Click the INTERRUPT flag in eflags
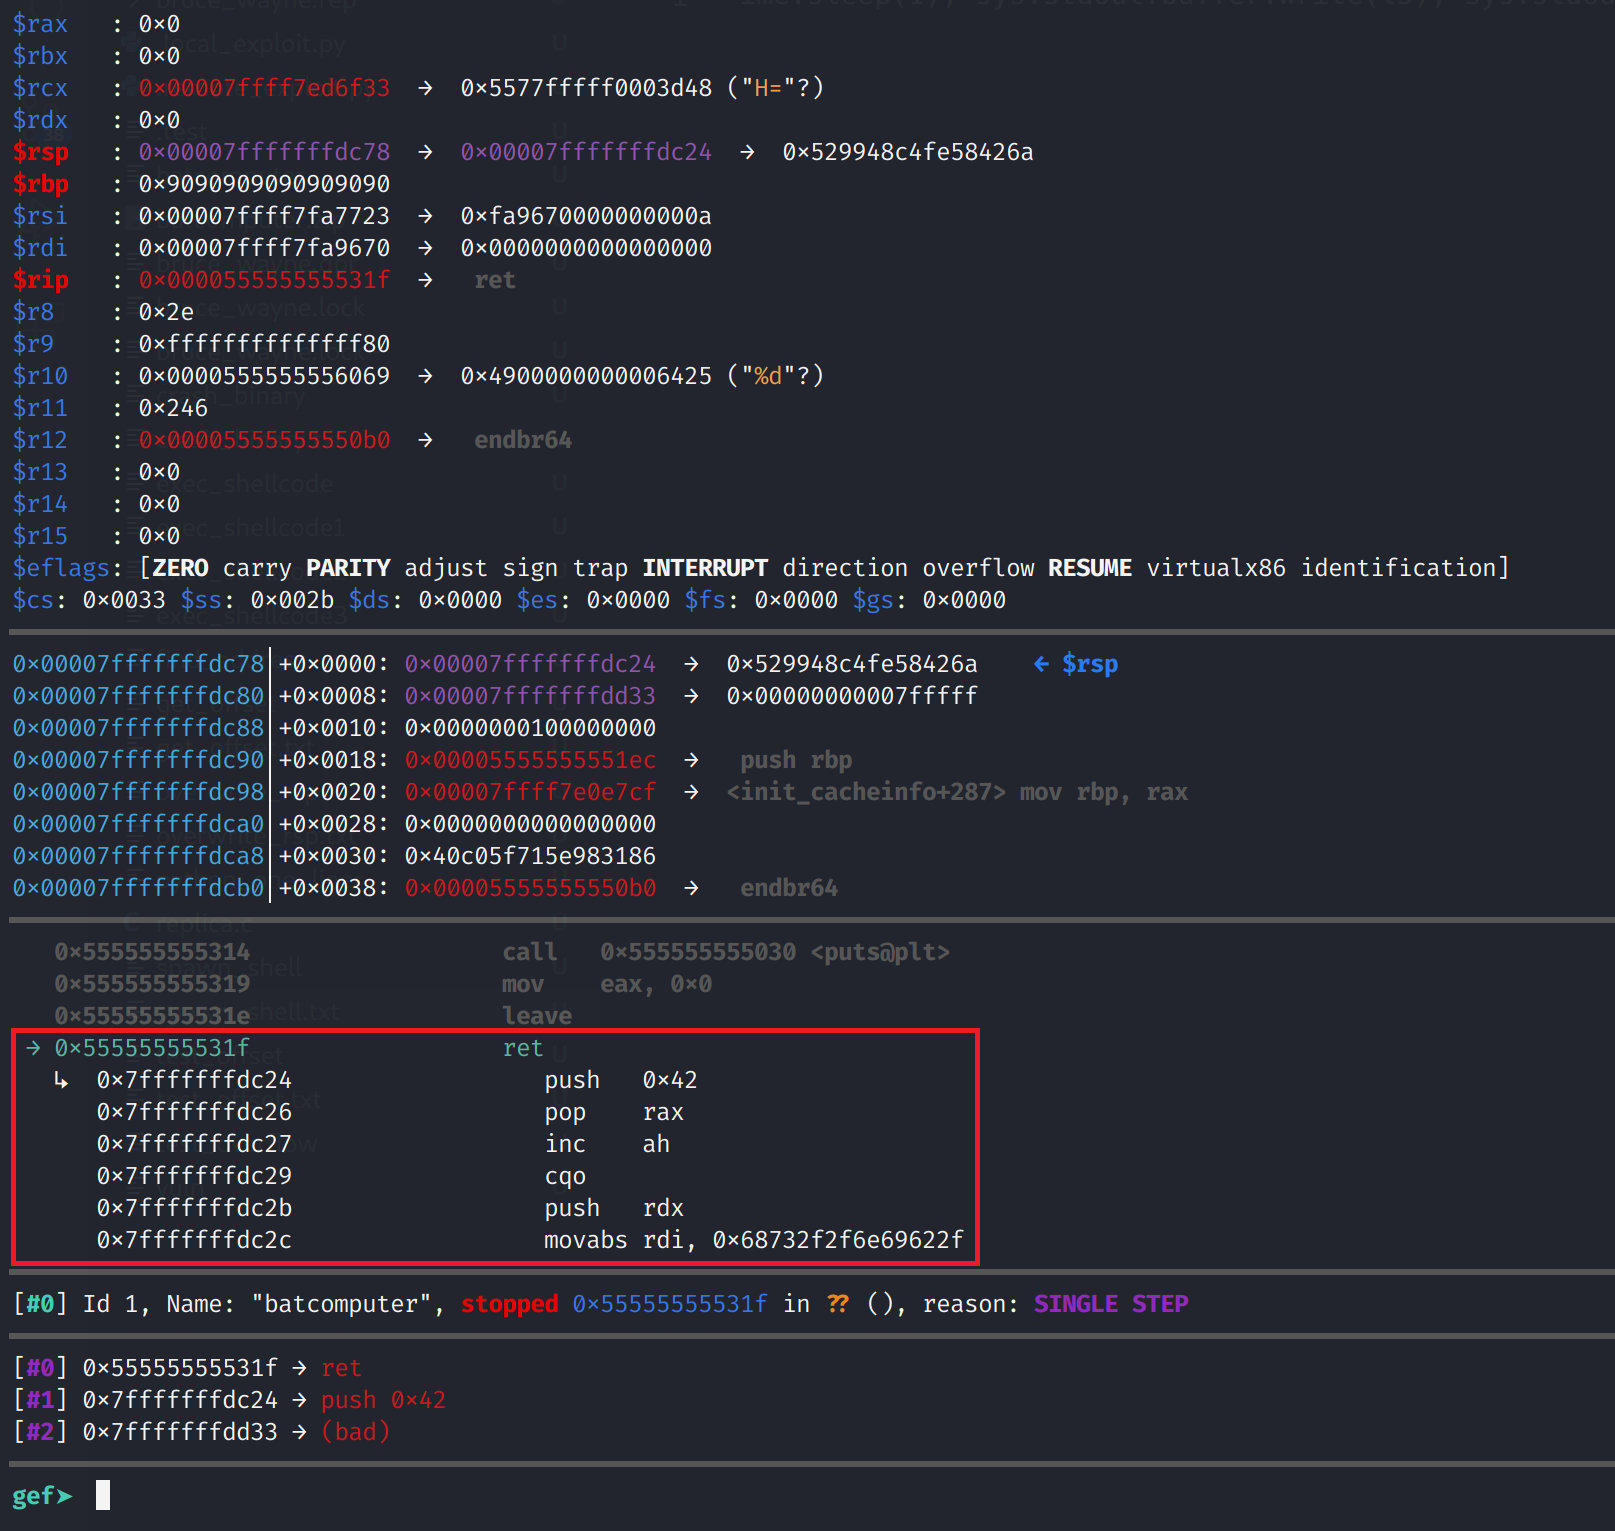 pos(705,568)
